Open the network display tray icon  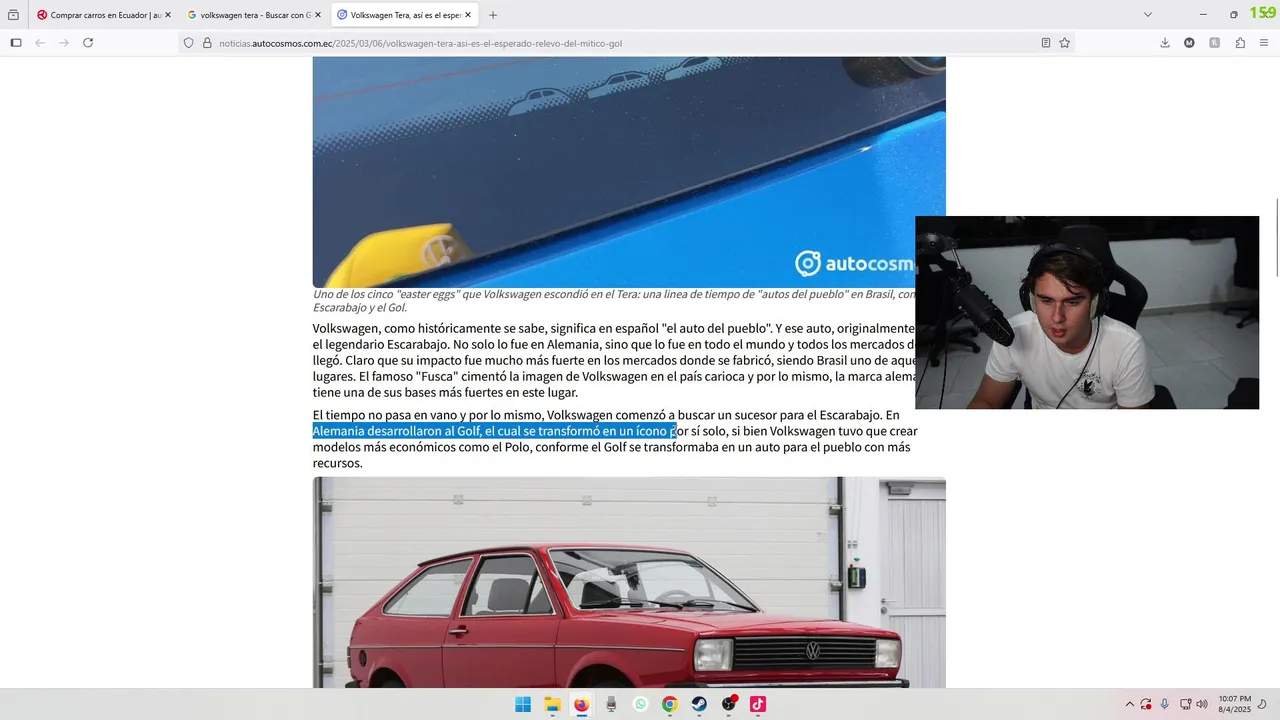pos(1185,704)
